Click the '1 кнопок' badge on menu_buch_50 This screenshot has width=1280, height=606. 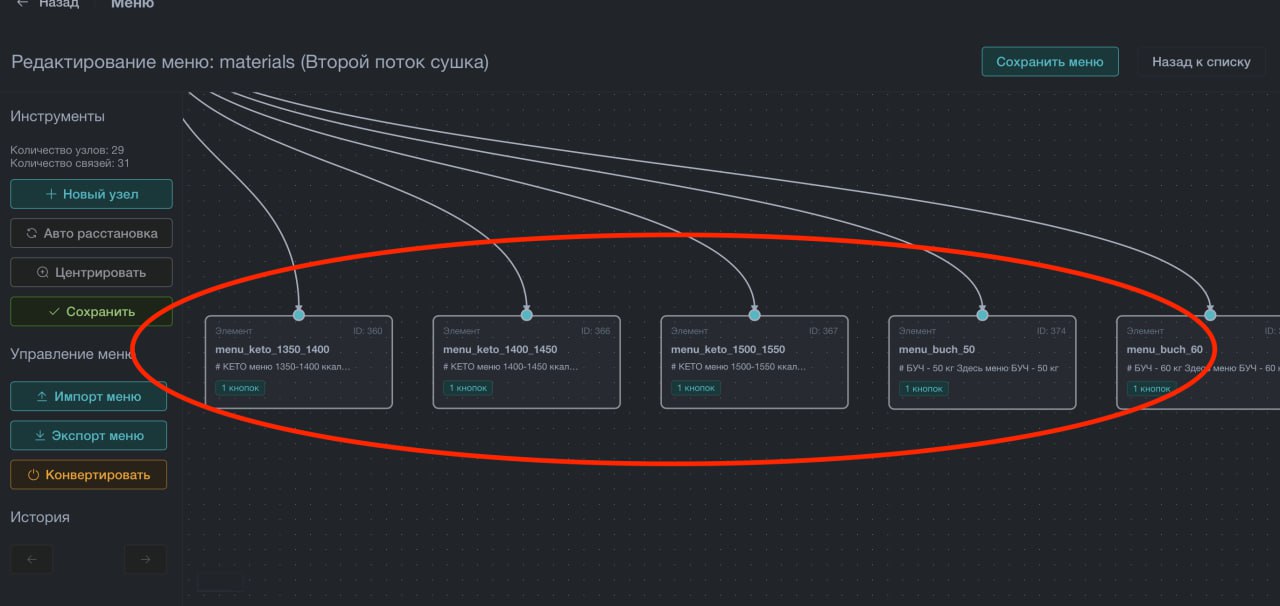pyautogui.click(x=924, y=388)
